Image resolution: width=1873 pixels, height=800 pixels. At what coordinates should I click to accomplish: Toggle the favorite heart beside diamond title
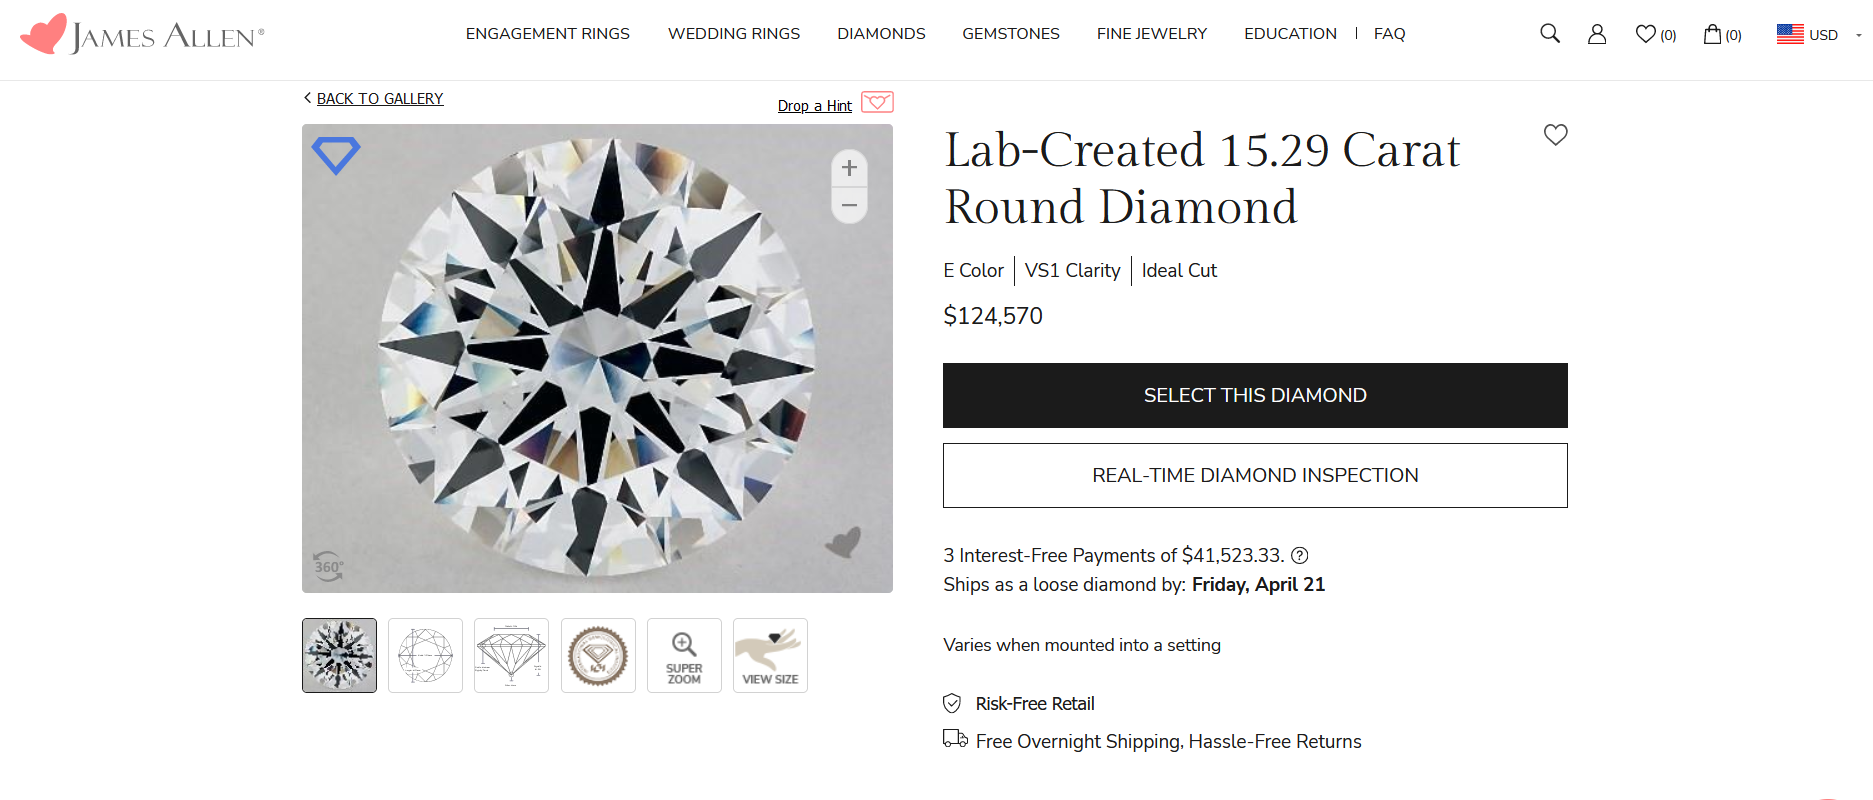(x=1555, y=135)
